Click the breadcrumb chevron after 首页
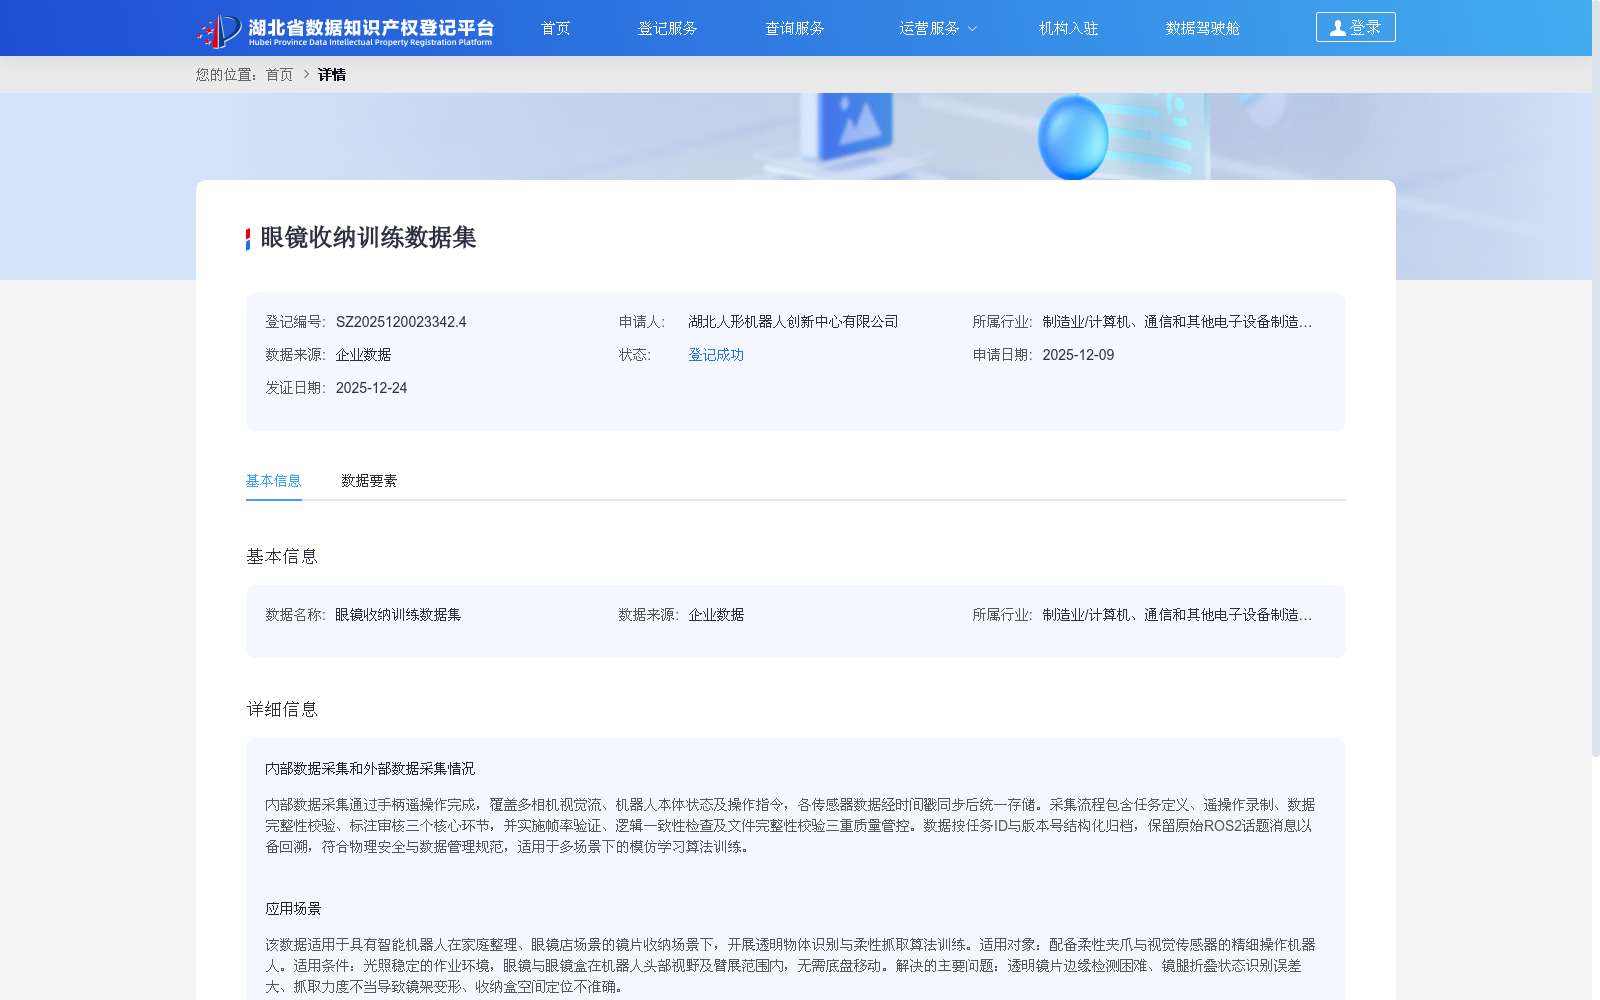The width and height of the screenshot is (1600, 1000). pyautogui.click(x=306, y=74)
